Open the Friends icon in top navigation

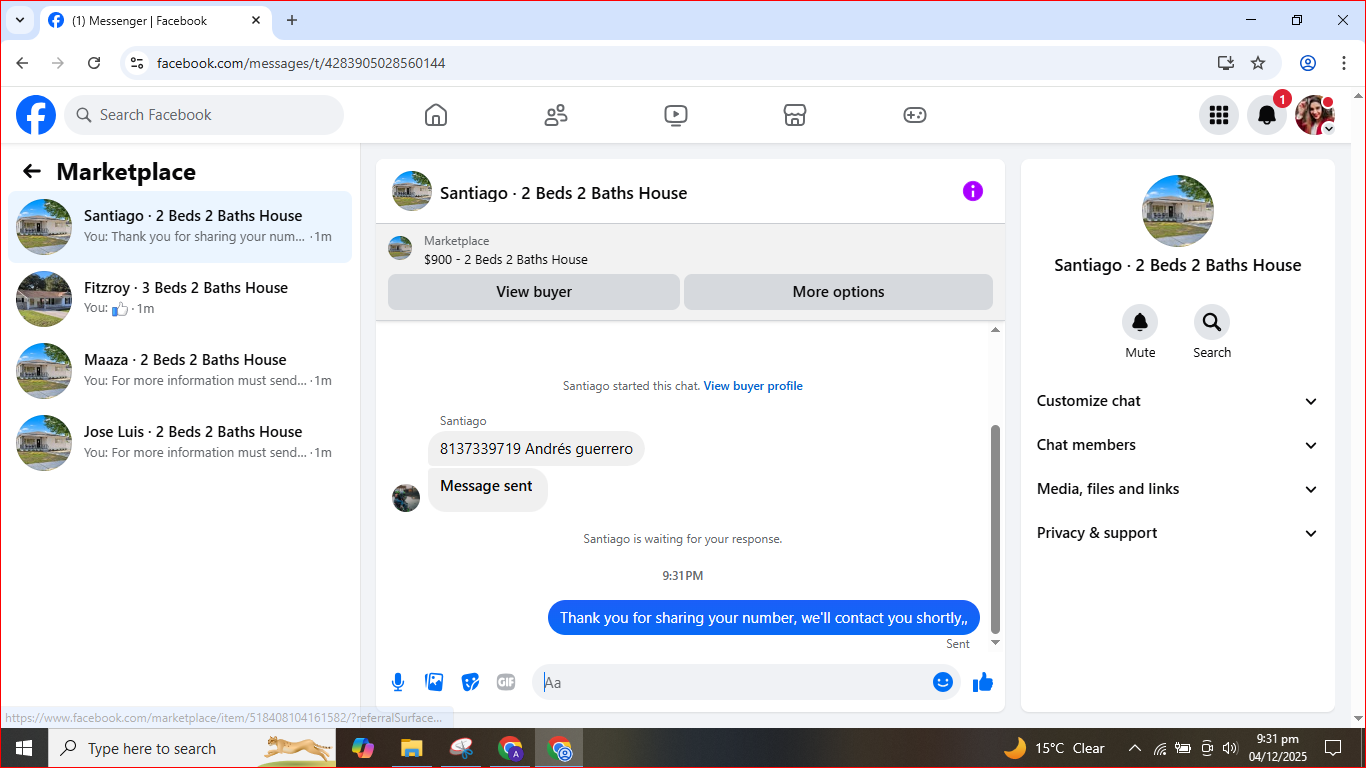pyautogui.click(x=556, y=115)
